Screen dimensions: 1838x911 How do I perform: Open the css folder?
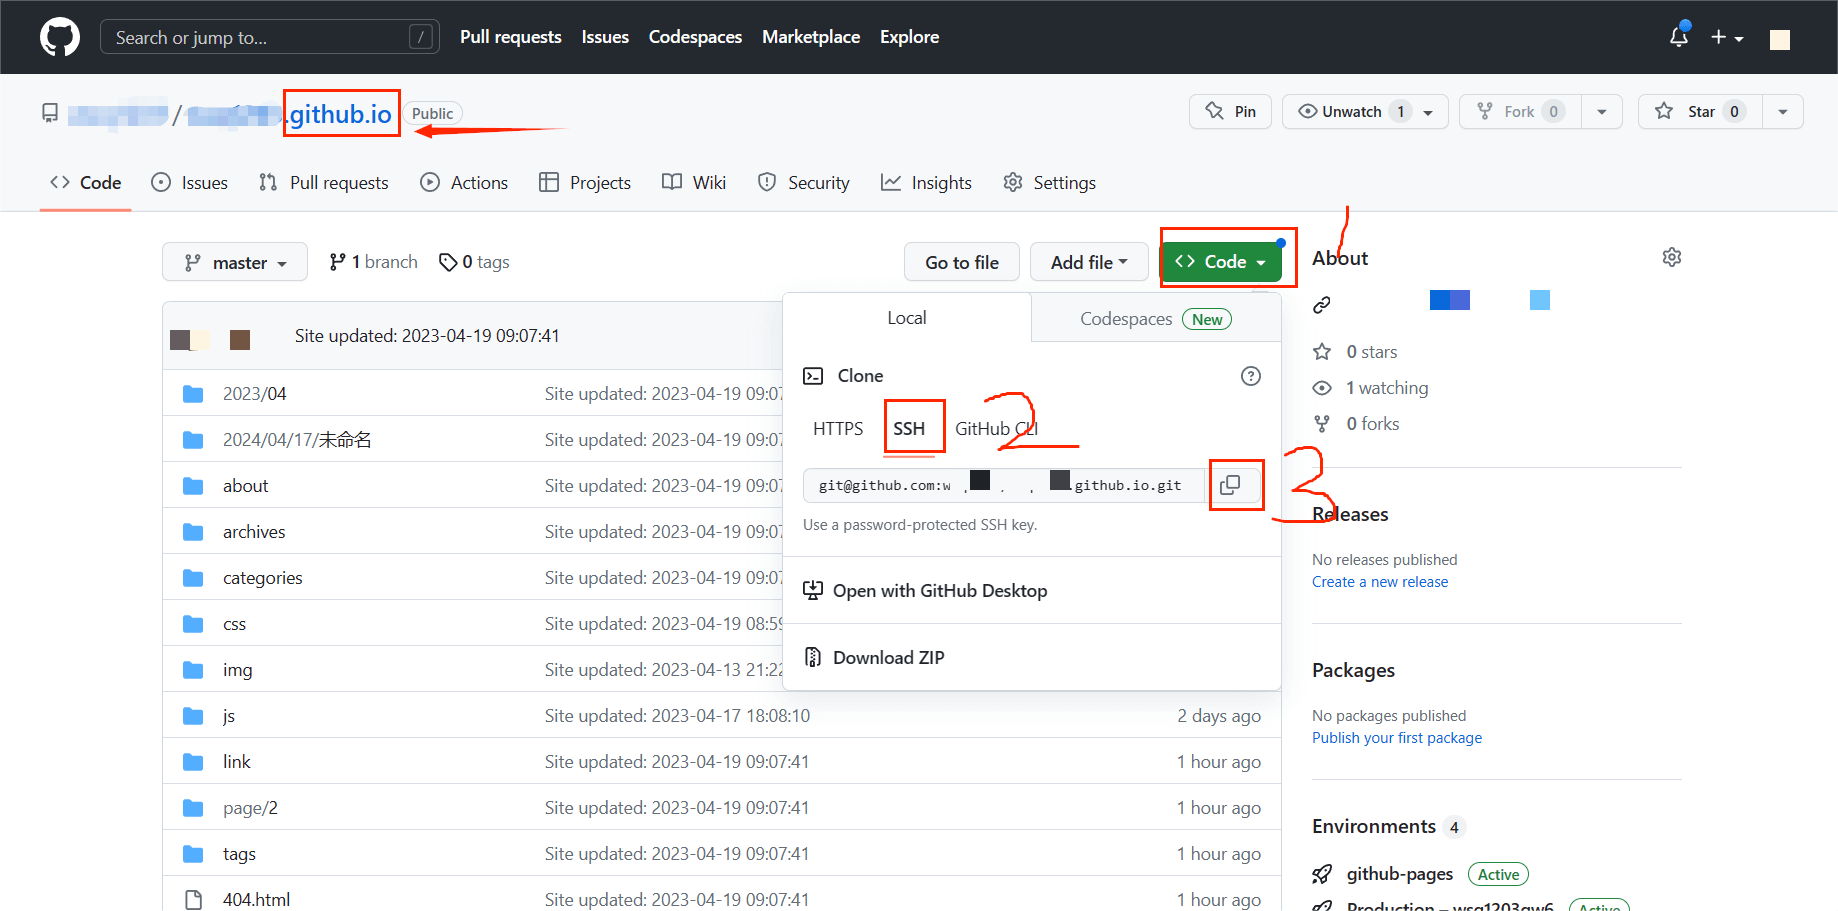[234, 624]
